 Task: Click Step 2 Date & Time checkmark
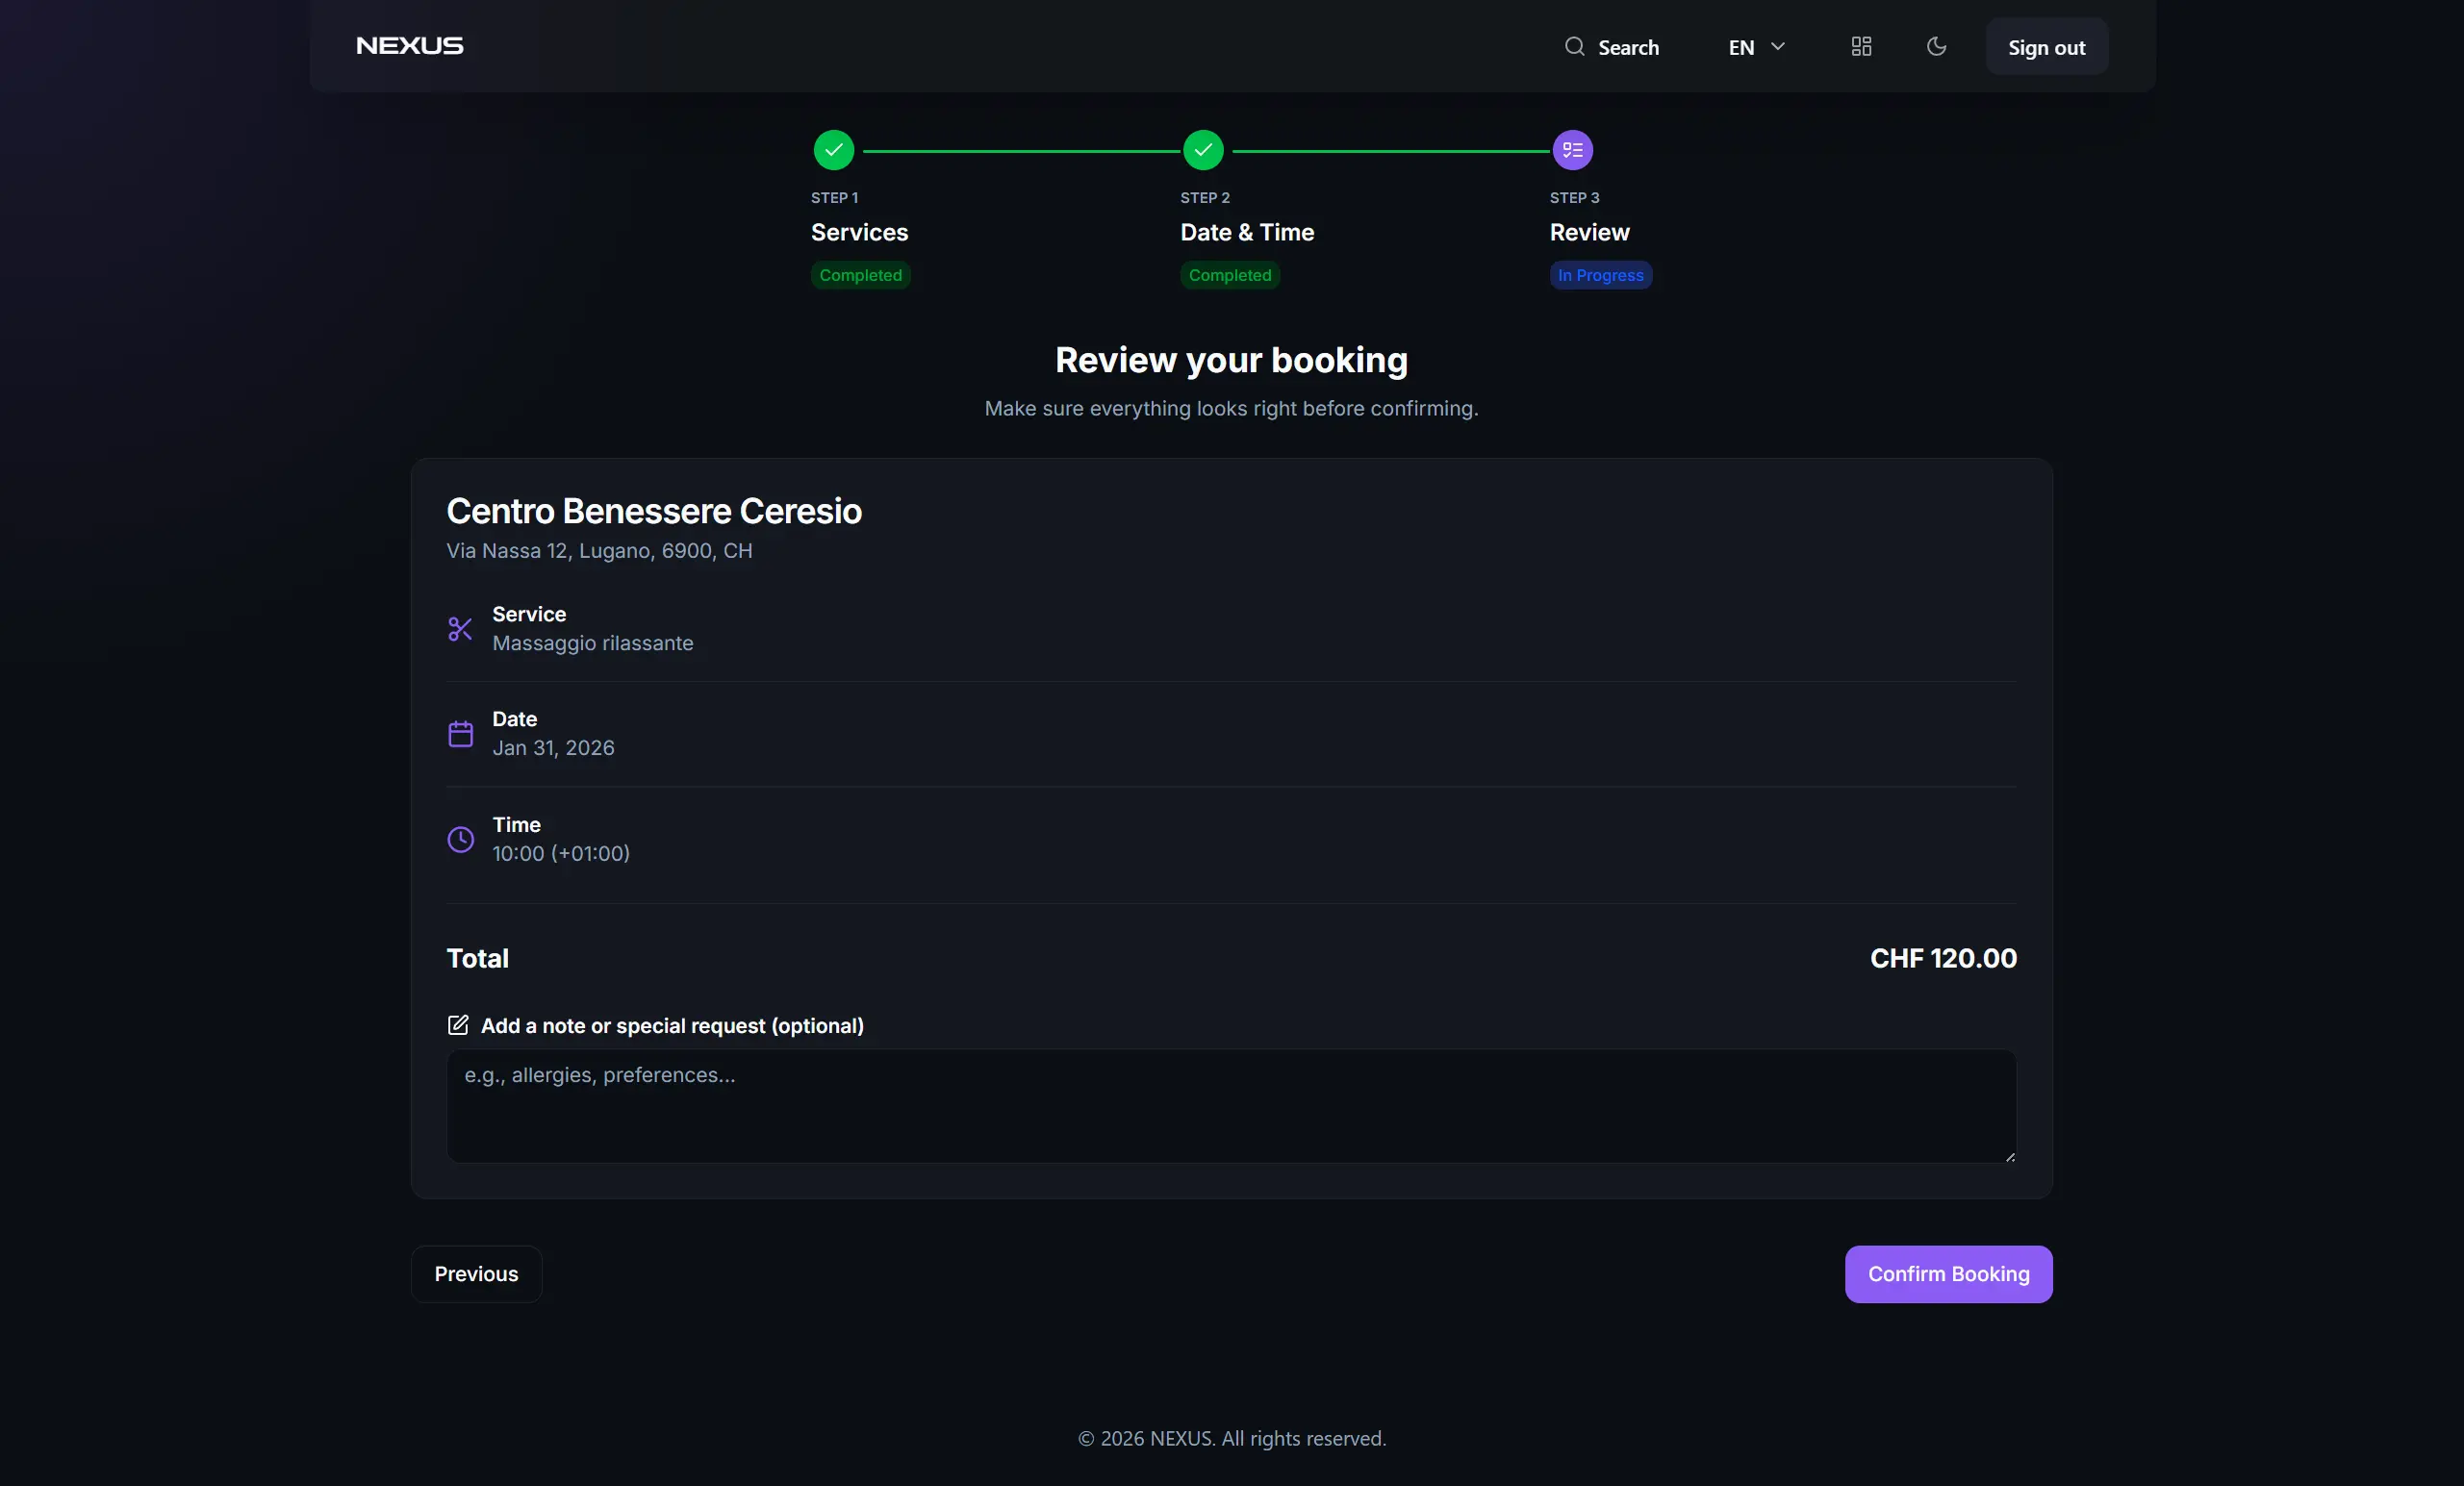click(x=1203, y=150)
